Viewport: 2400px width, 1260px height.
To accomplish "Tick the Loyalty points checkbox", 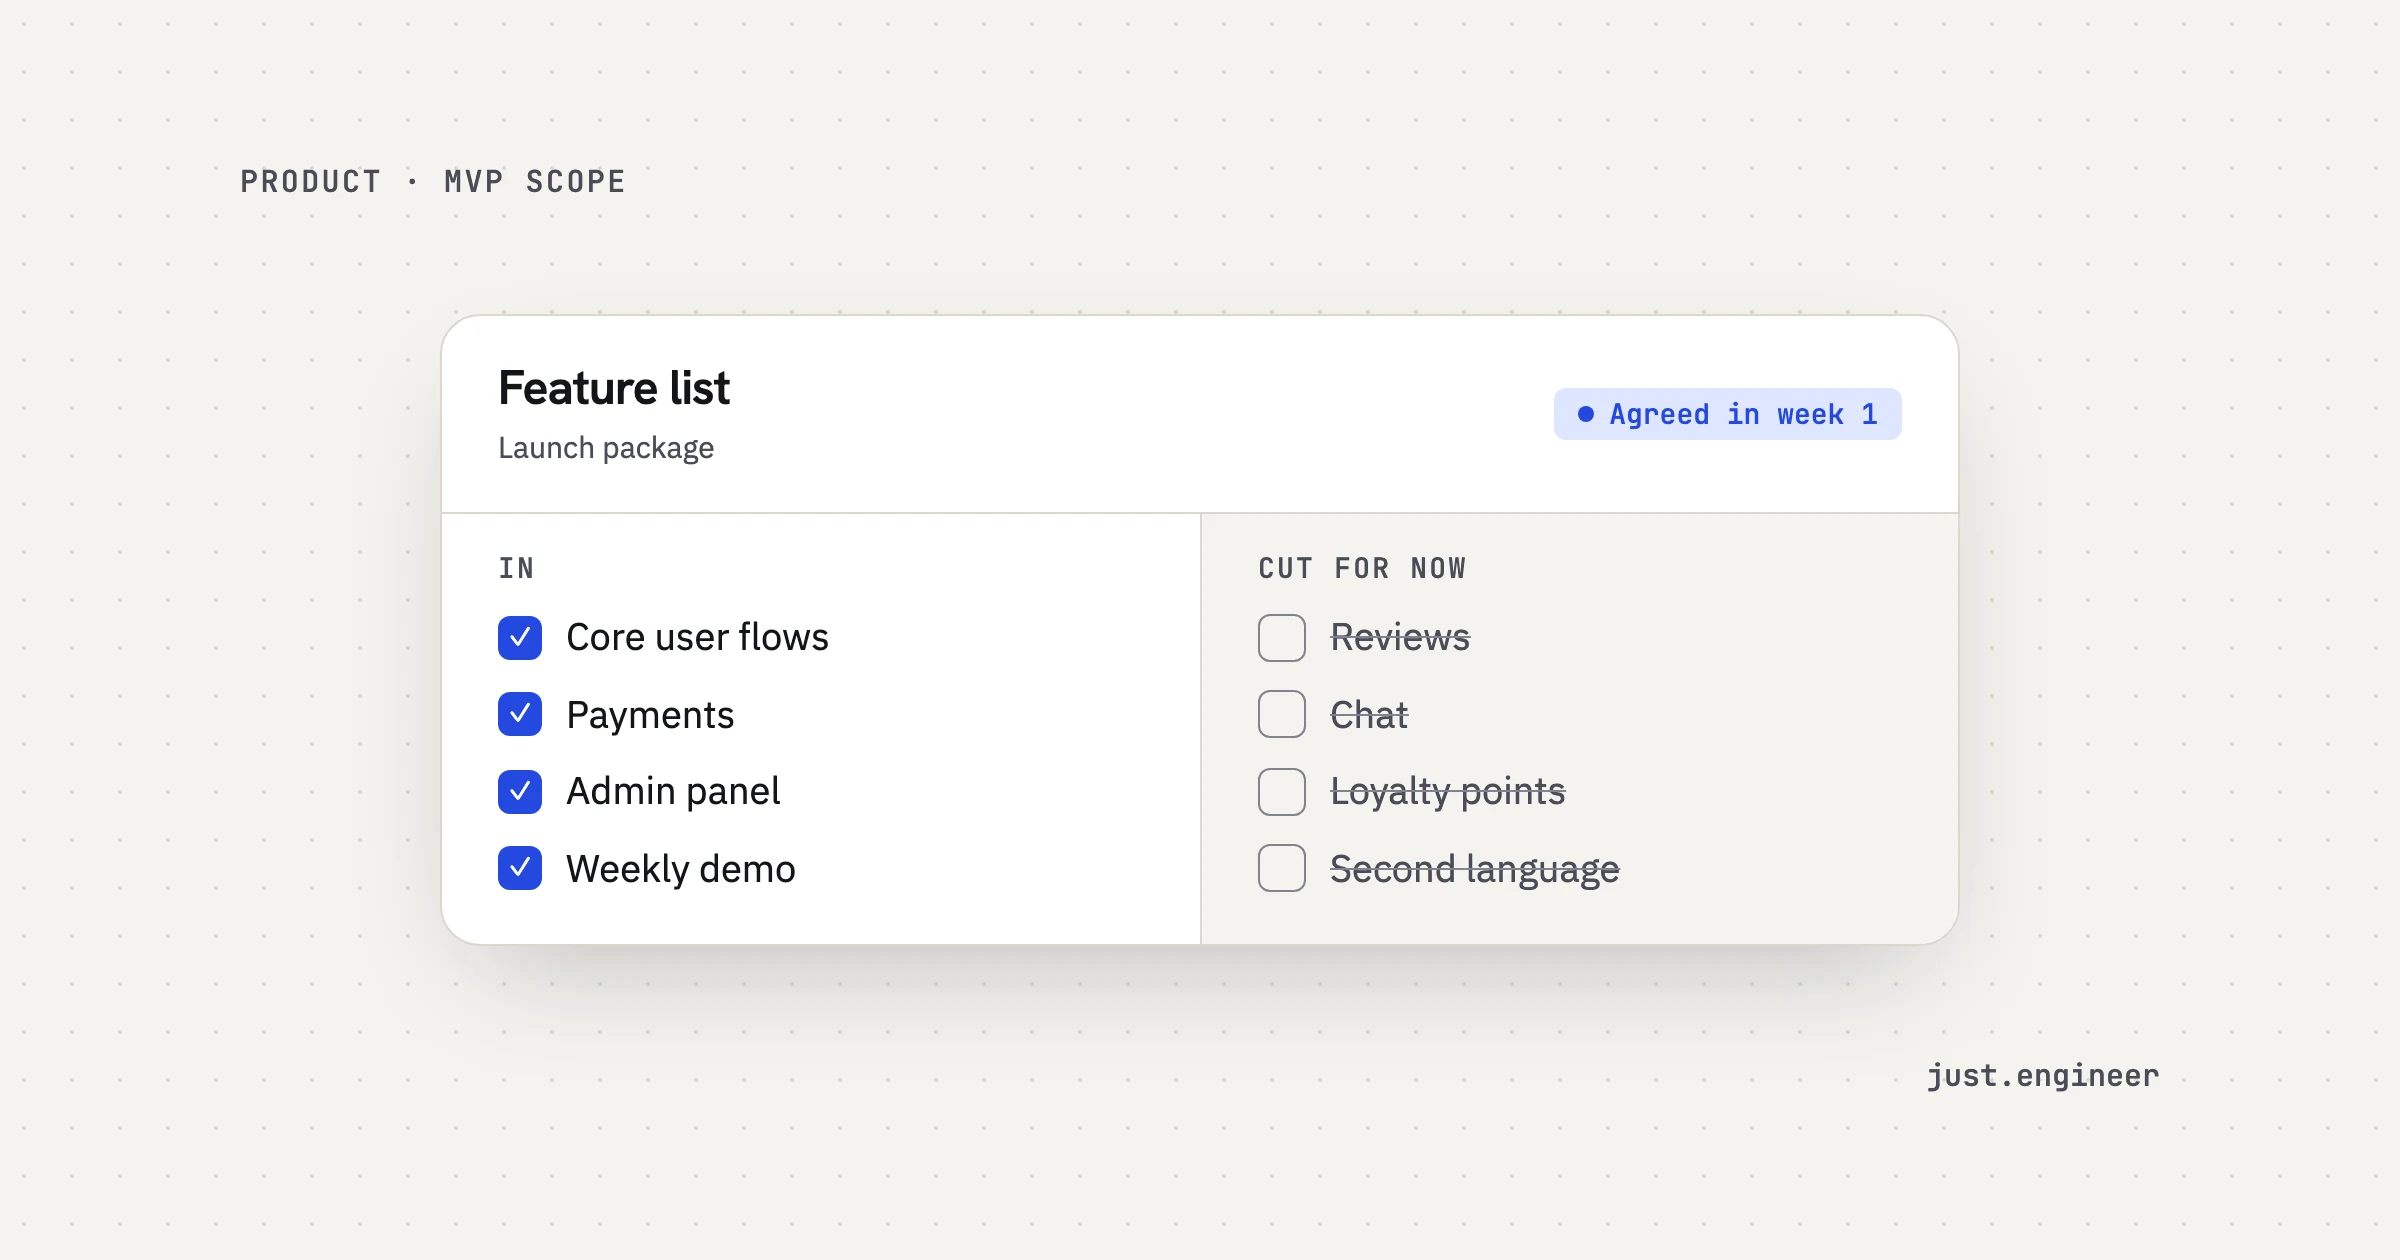I will 1282,792.
